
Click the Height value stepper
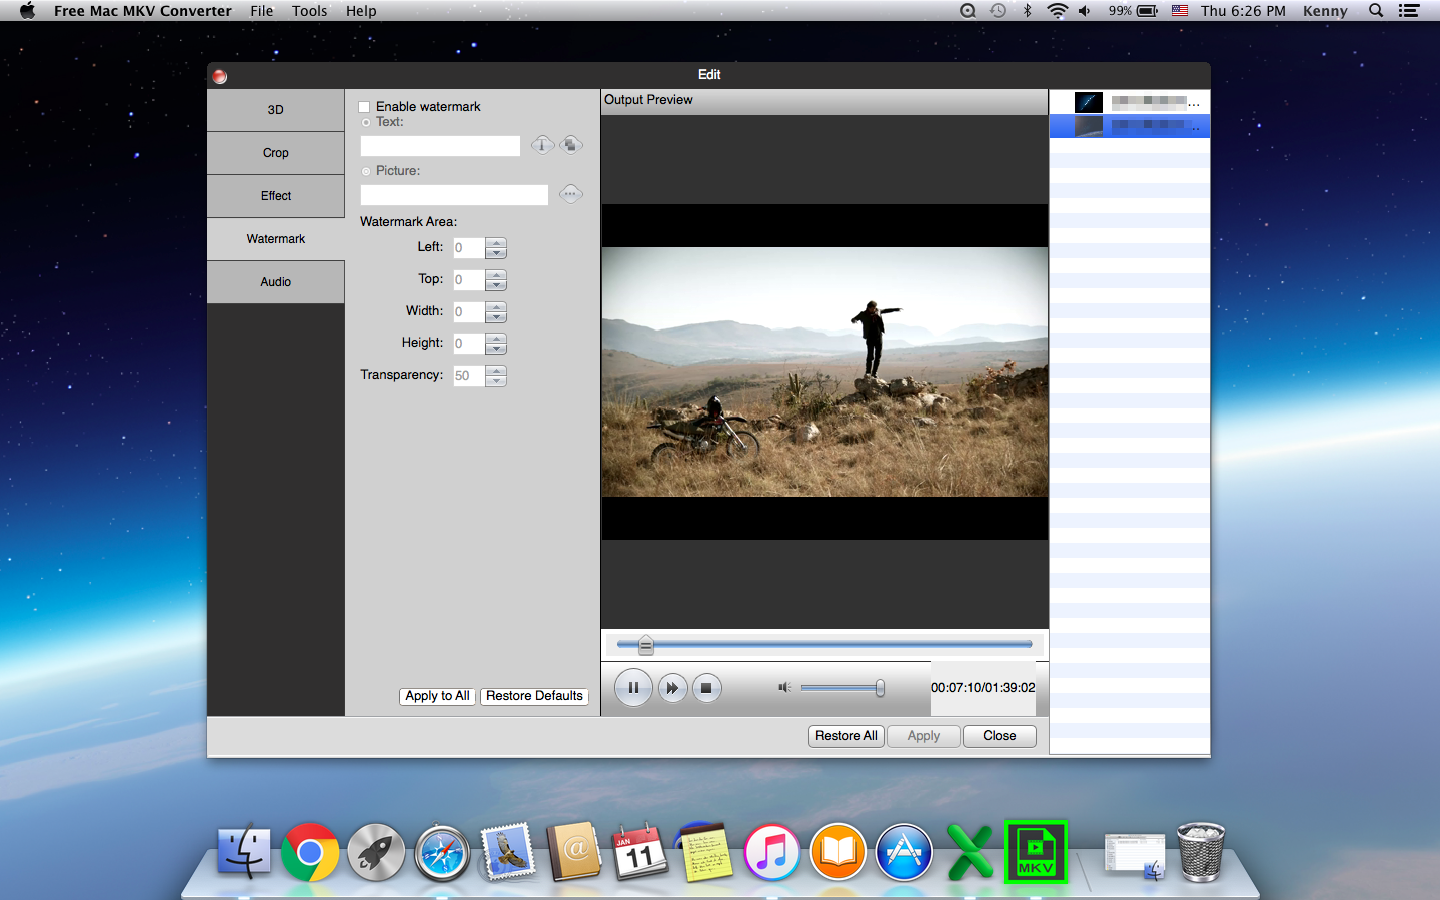pos(496,344)
